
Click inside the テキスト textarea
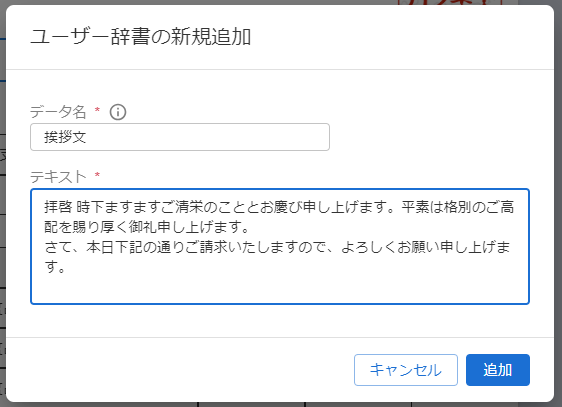[280, 246]
